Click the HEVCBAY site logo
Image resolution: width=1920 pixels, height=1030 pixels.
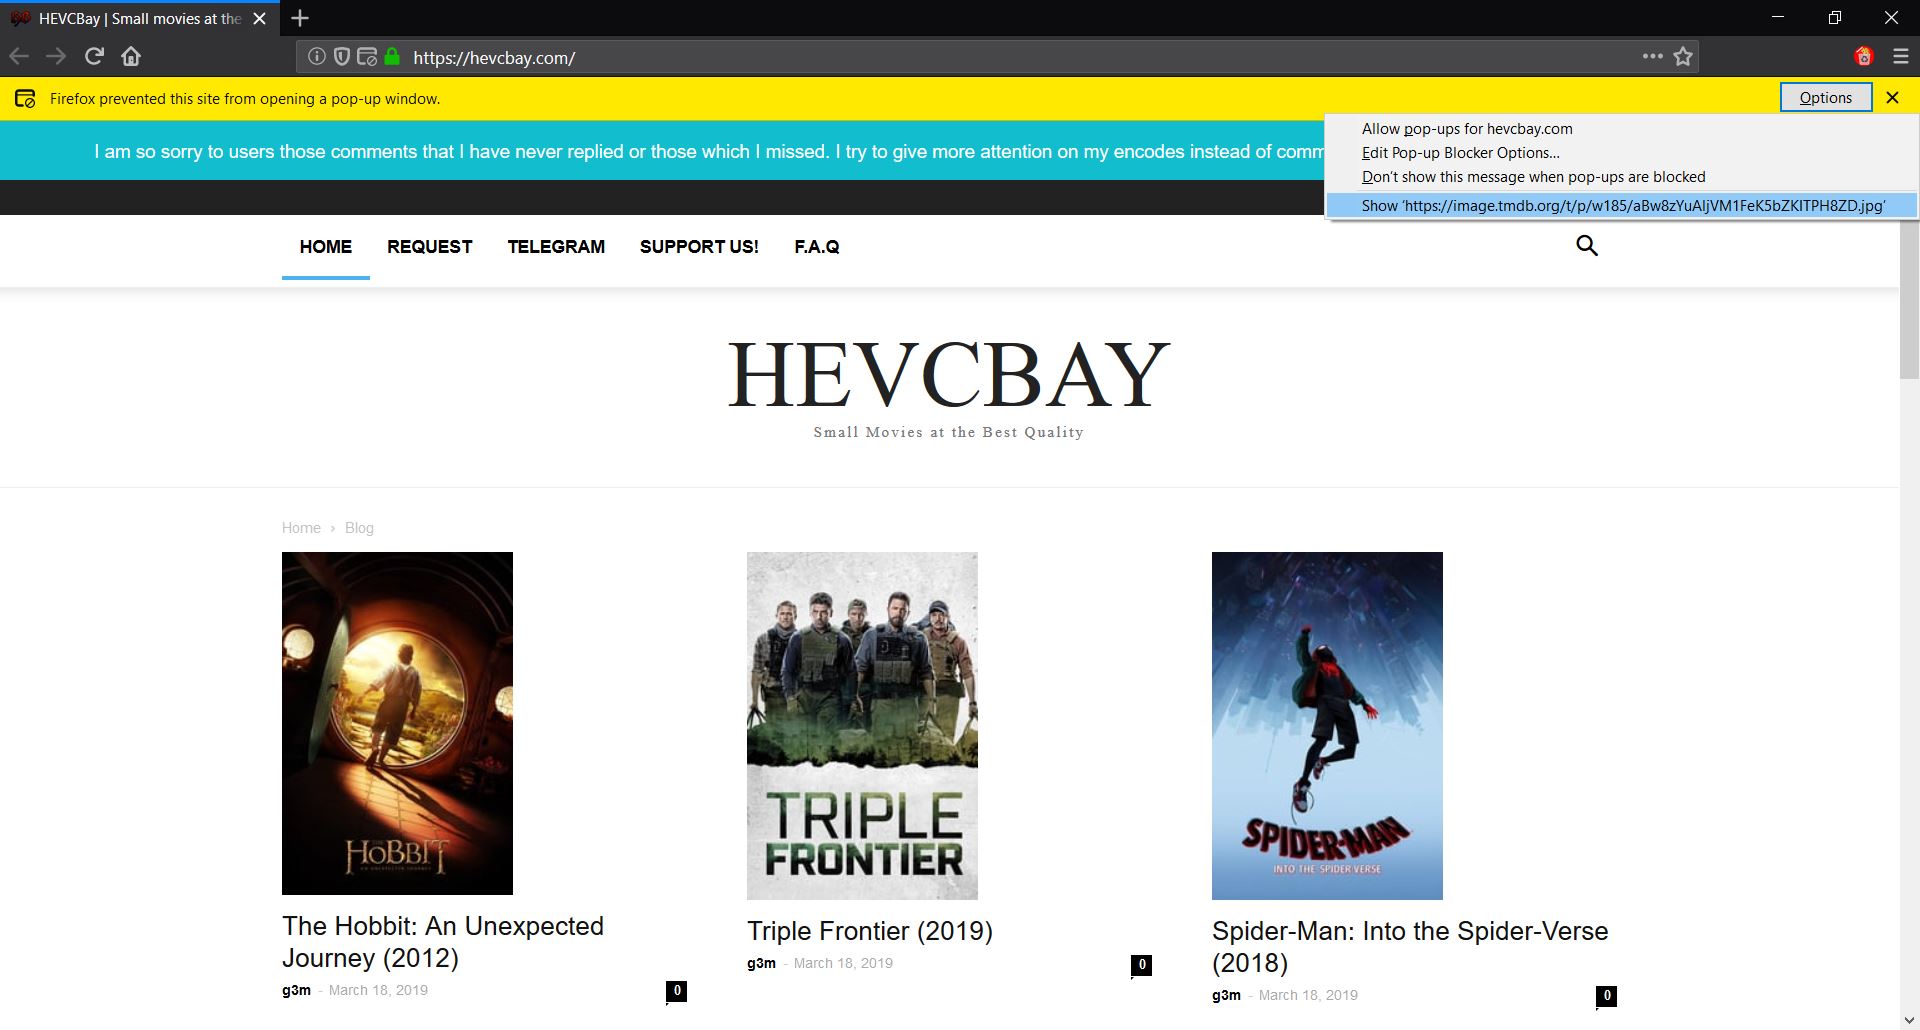tap(948, 376)
